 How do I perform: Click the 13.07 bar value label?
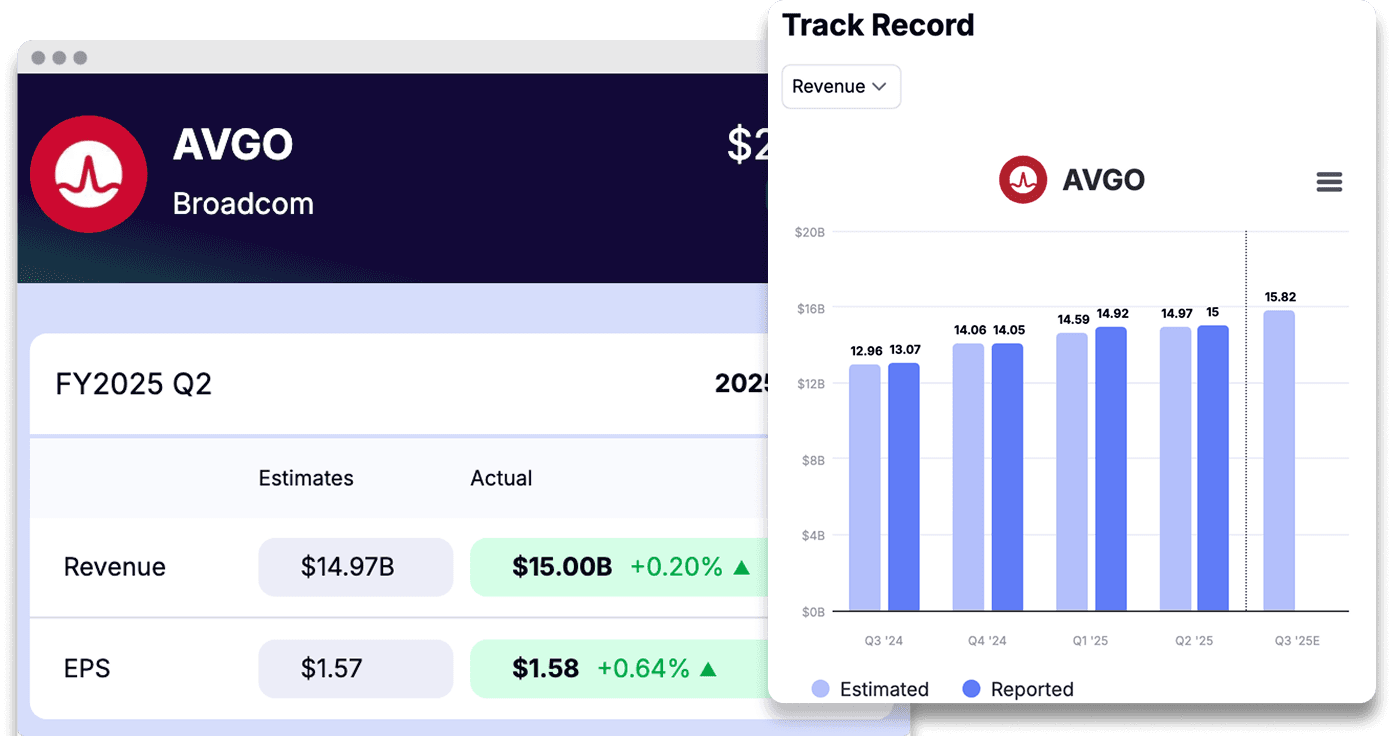905,350
